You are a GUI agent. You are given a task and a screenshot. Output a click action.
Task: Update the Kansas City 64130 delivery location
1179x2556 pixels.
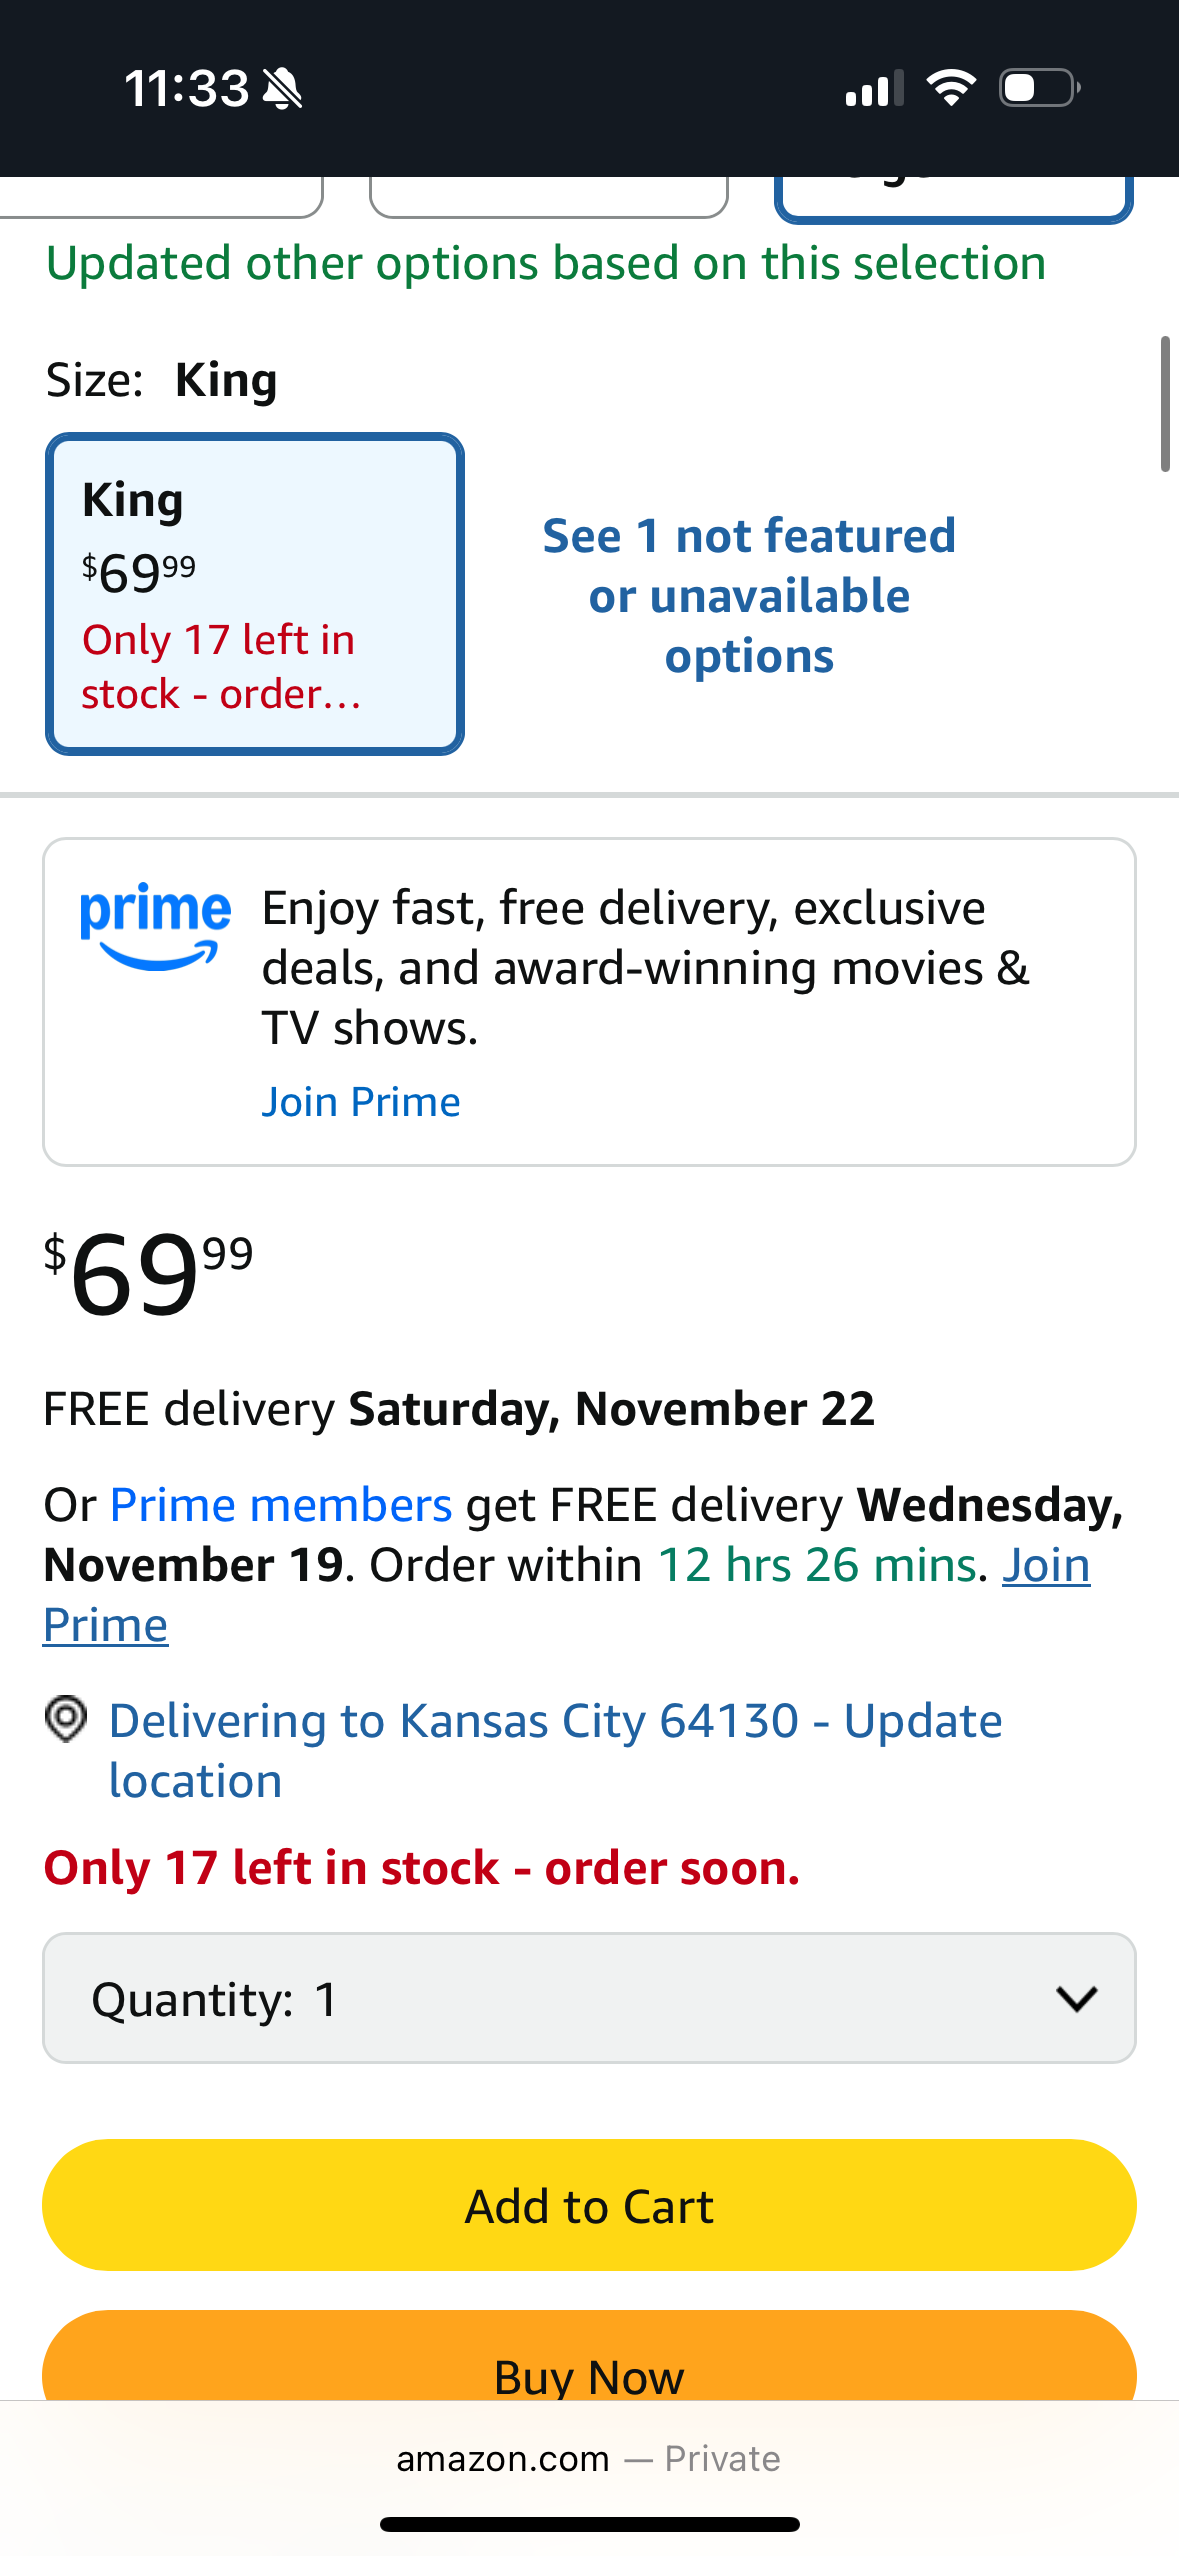tap(555, 1750)
